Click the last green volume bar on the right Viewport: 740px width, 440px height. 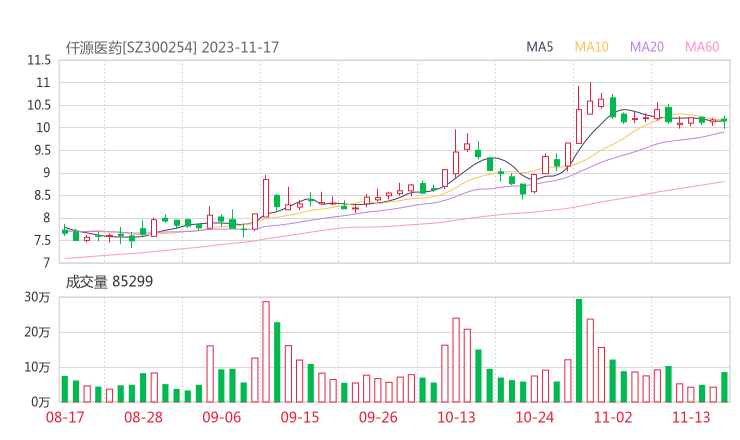[724, 387]
